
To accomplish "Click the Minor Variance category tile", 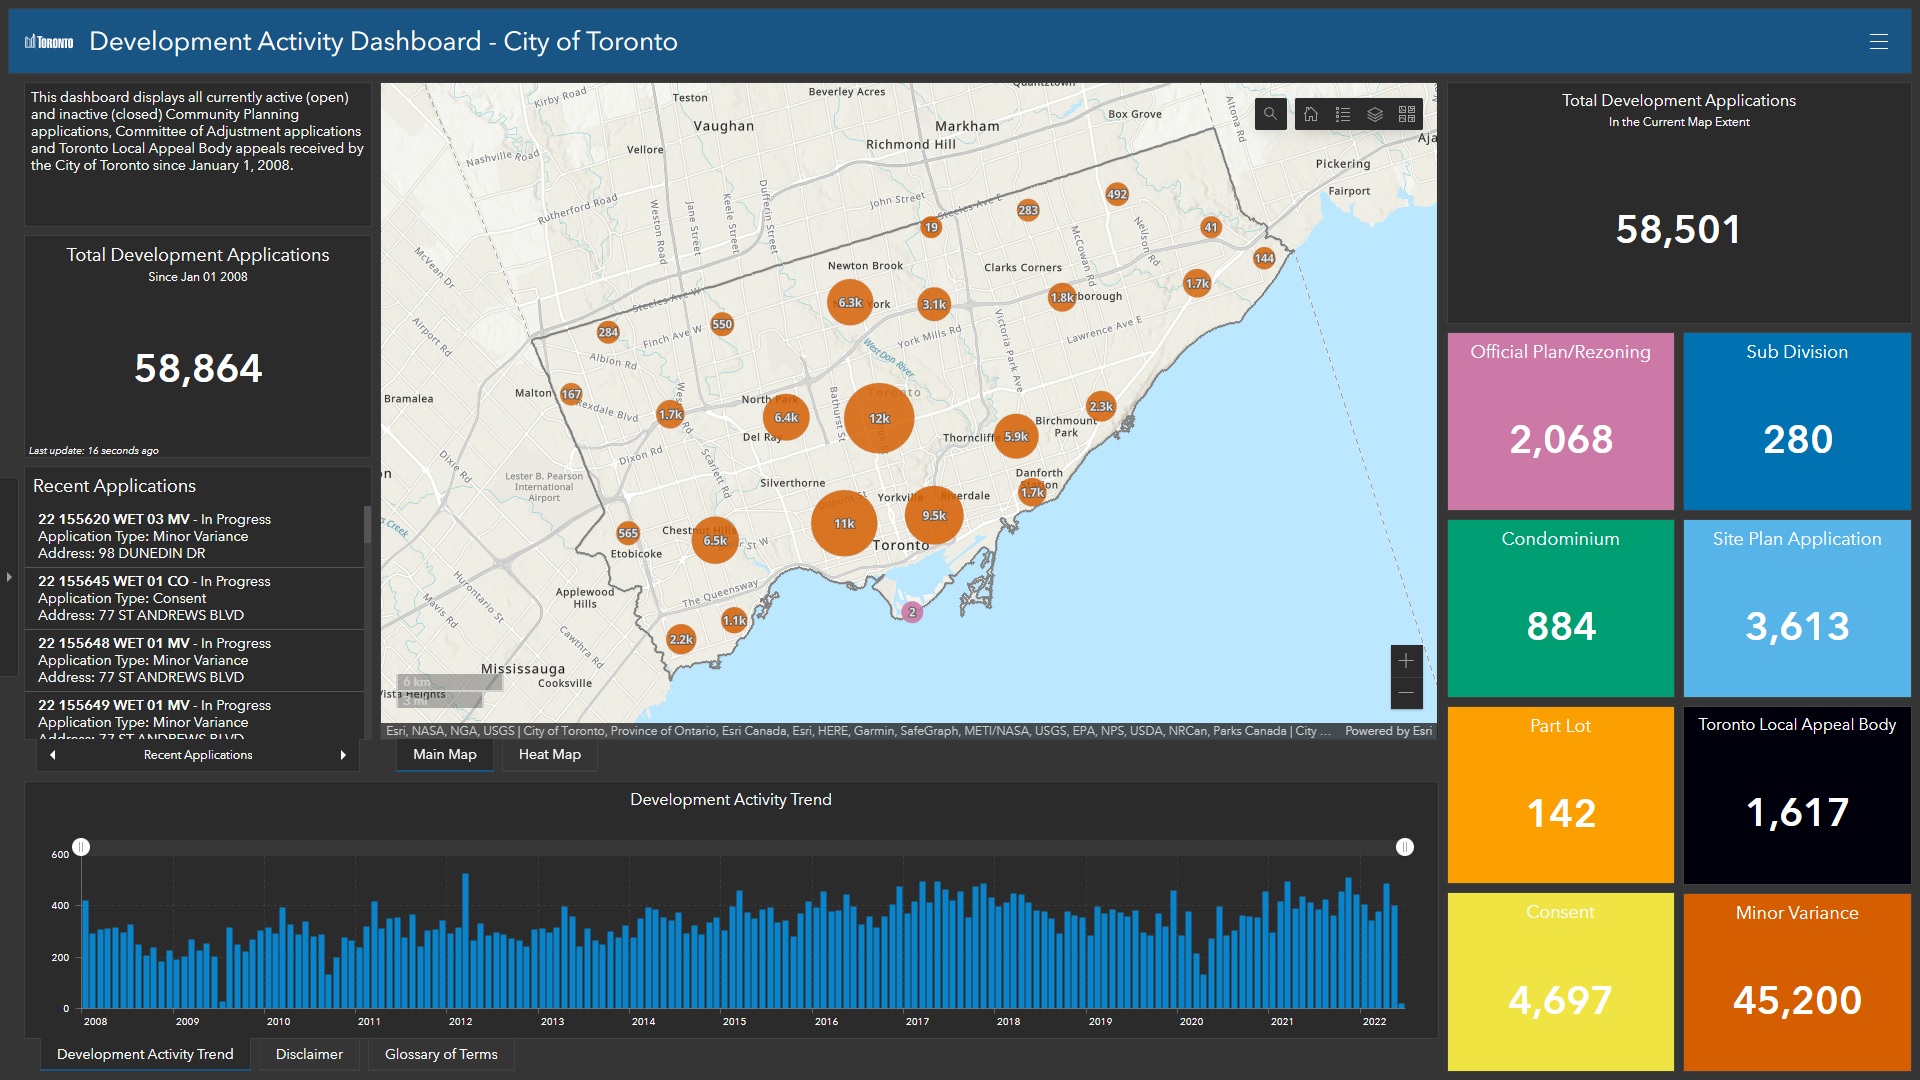I will pyautogui.click(x=1797, y=982).
